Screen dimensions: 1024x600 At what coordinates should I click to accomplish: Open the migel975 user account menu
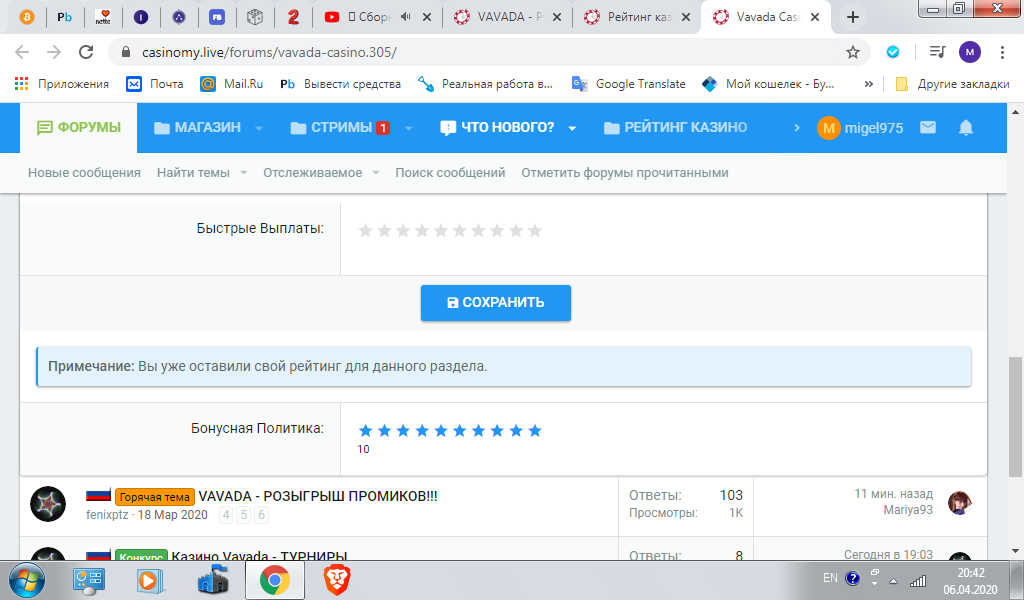(x=860, y=128)
